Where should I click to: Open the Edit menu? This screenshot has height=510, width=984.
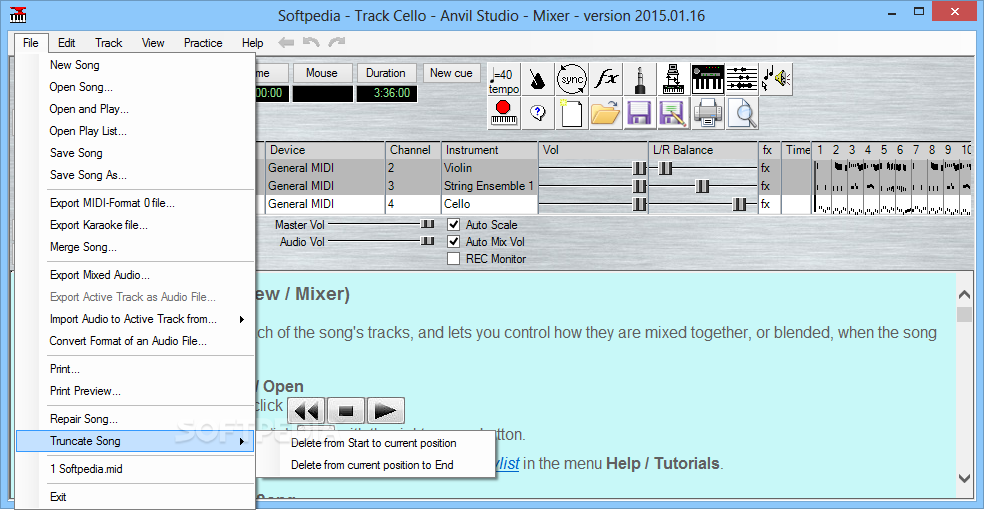[67, 43]
